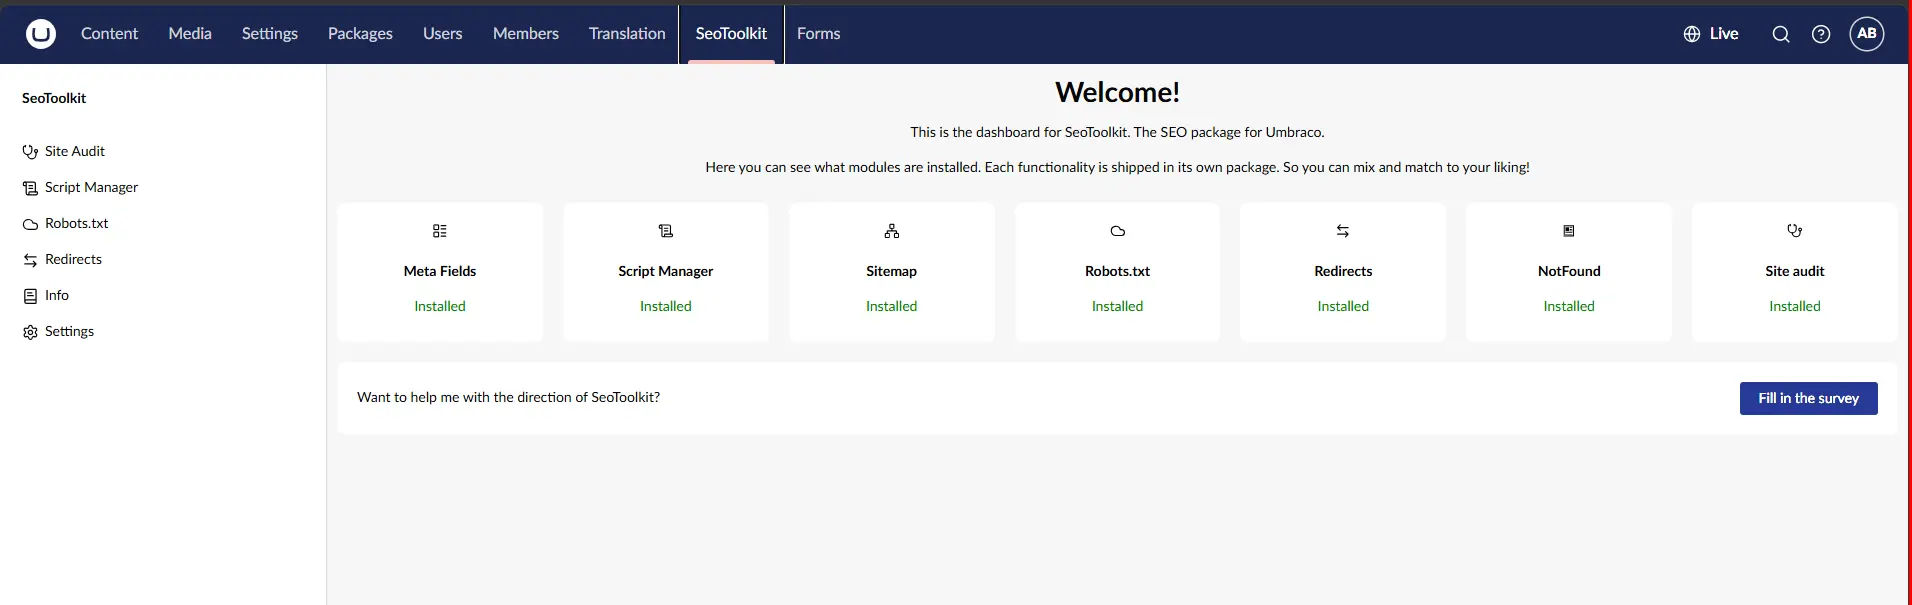Click the Script Manager sidebar icon
1912x605 pixels.
click(x=30, y=188)
